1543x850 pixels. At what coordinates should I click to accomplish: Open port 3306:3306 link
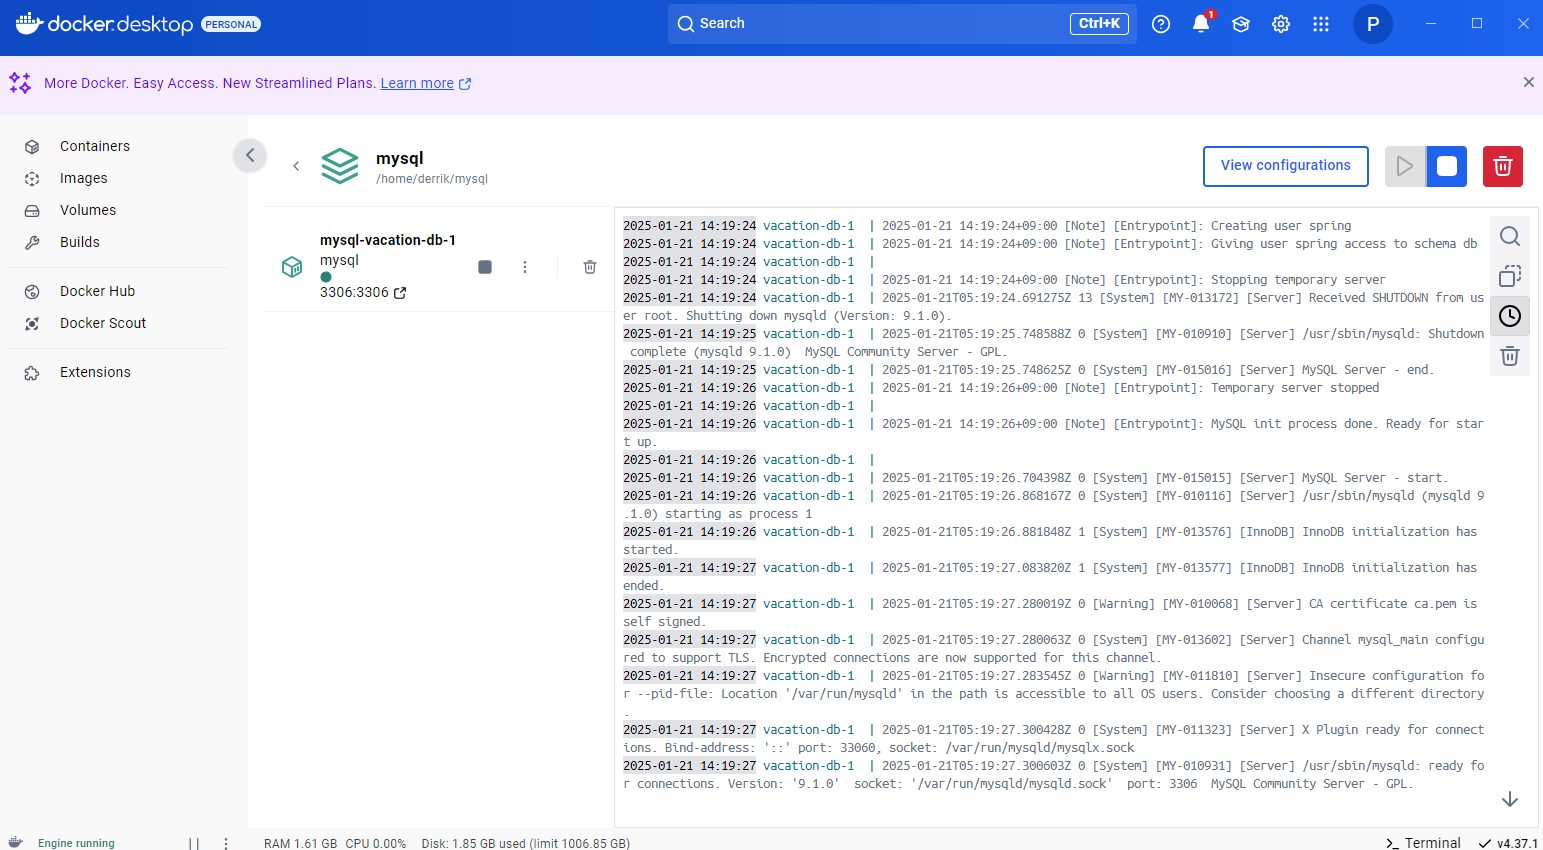pyautogui.click(x=363, y=293)
